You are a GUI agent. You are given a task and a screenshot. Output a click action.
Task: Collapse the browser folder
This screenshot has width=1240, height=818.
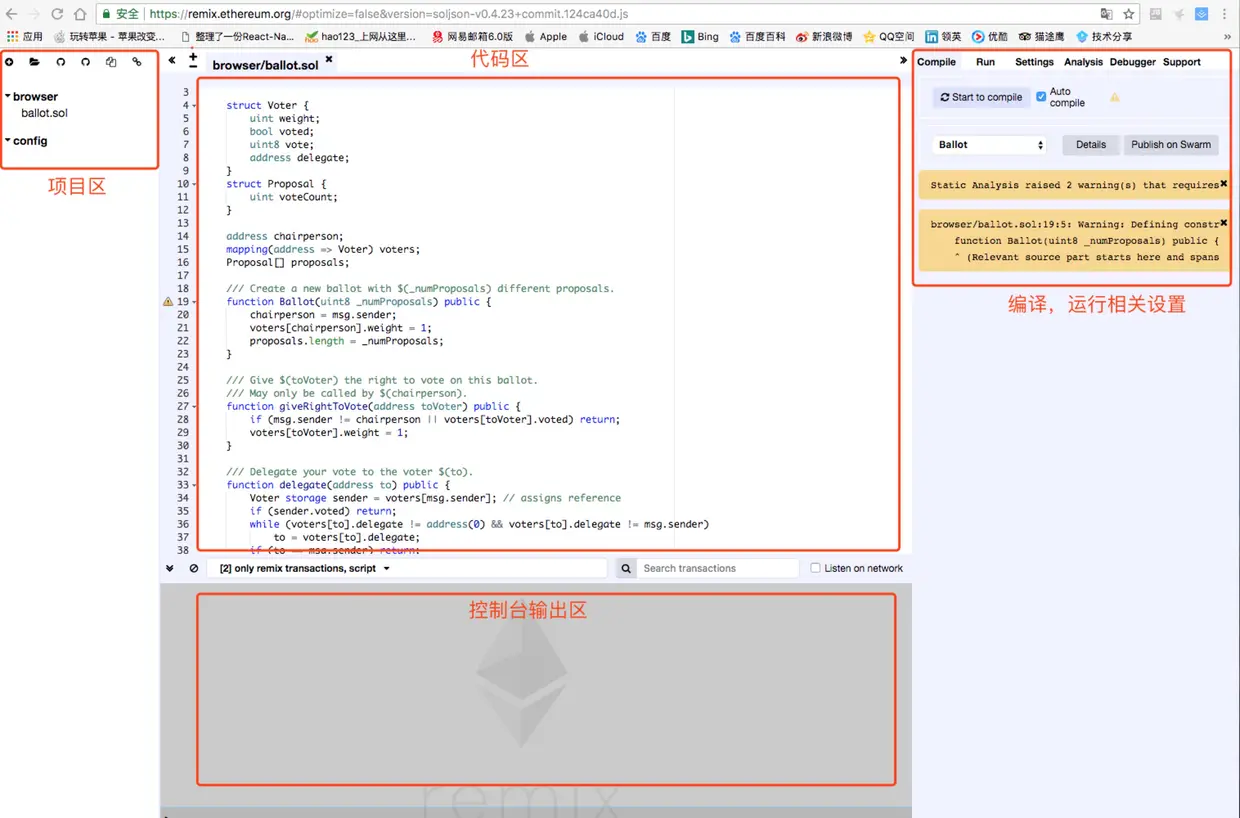pyautogui.click(x=8, y=96)
